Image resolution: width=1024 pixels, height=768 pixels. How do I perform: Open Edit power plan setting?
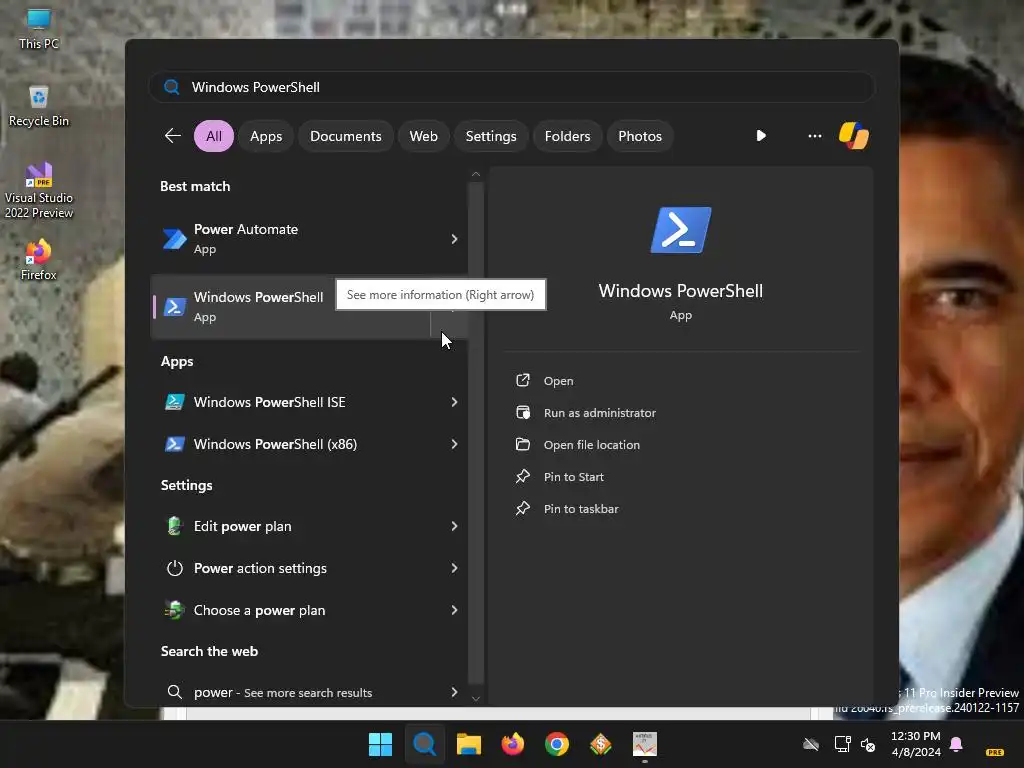tap(309, 526)
